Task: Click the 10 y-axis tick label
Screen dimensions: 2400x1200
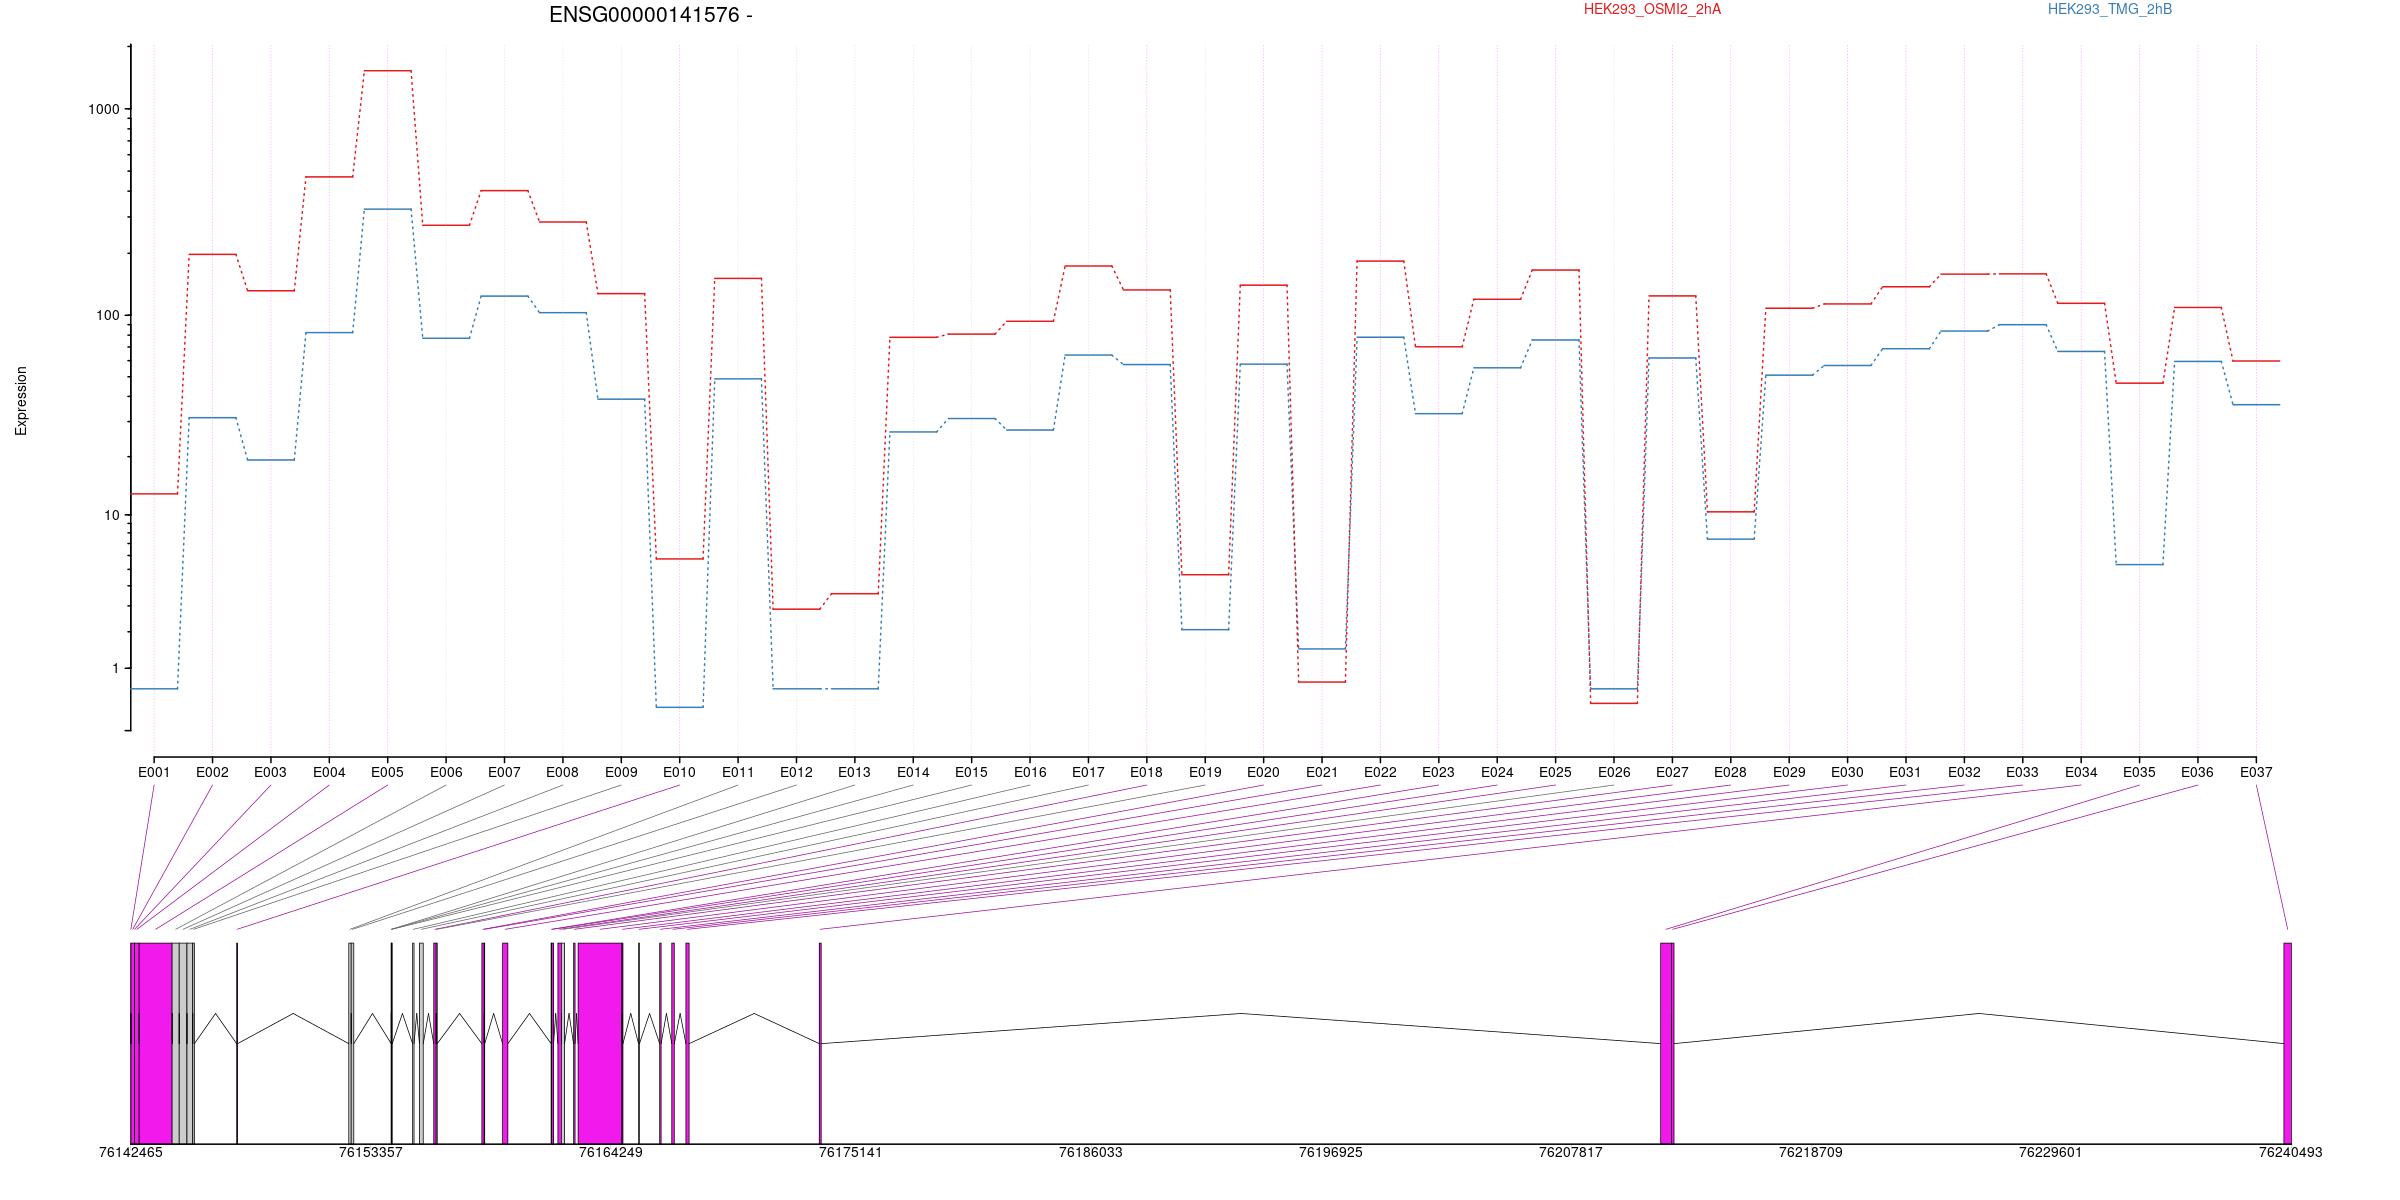Action: coord(112,516)
